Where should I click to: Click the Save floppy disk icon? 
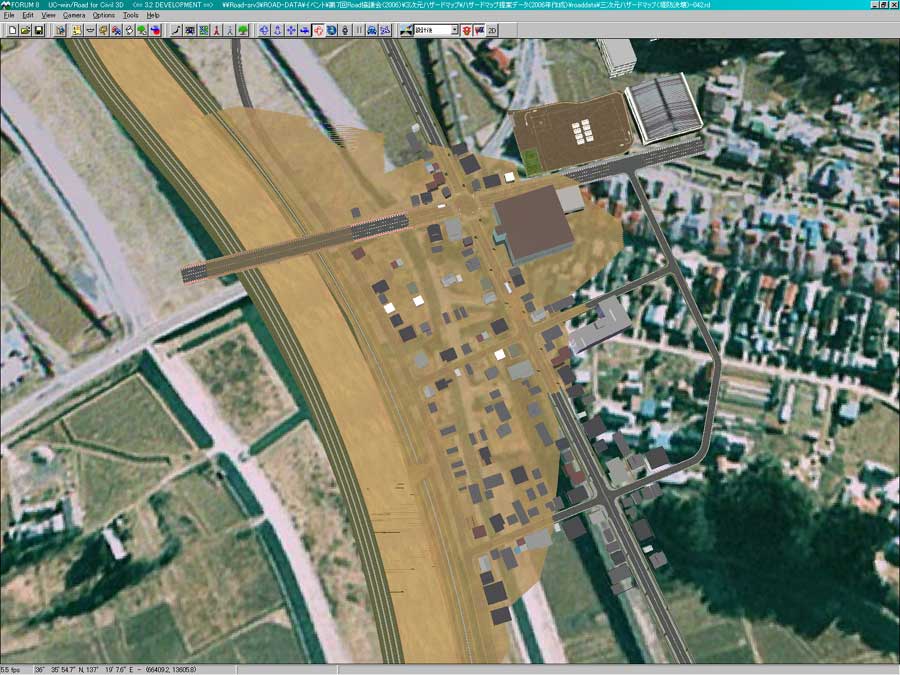coord(38,30)
